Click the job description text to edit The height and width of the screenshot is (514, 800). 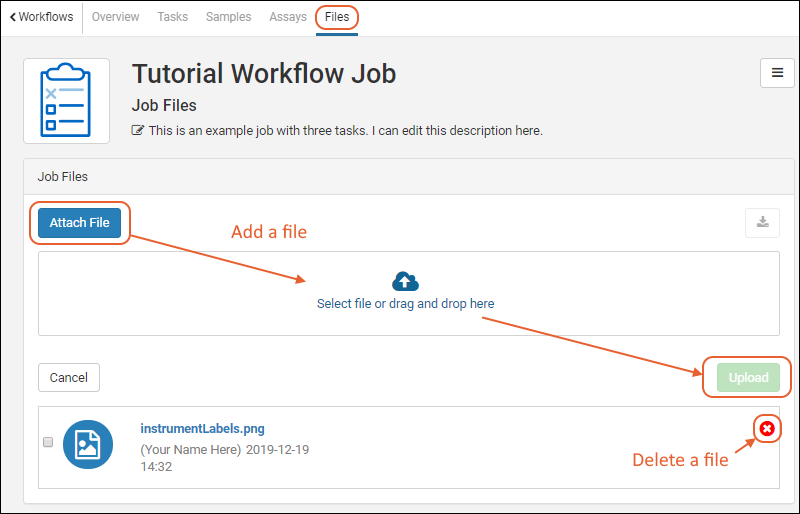pos(345,131)
